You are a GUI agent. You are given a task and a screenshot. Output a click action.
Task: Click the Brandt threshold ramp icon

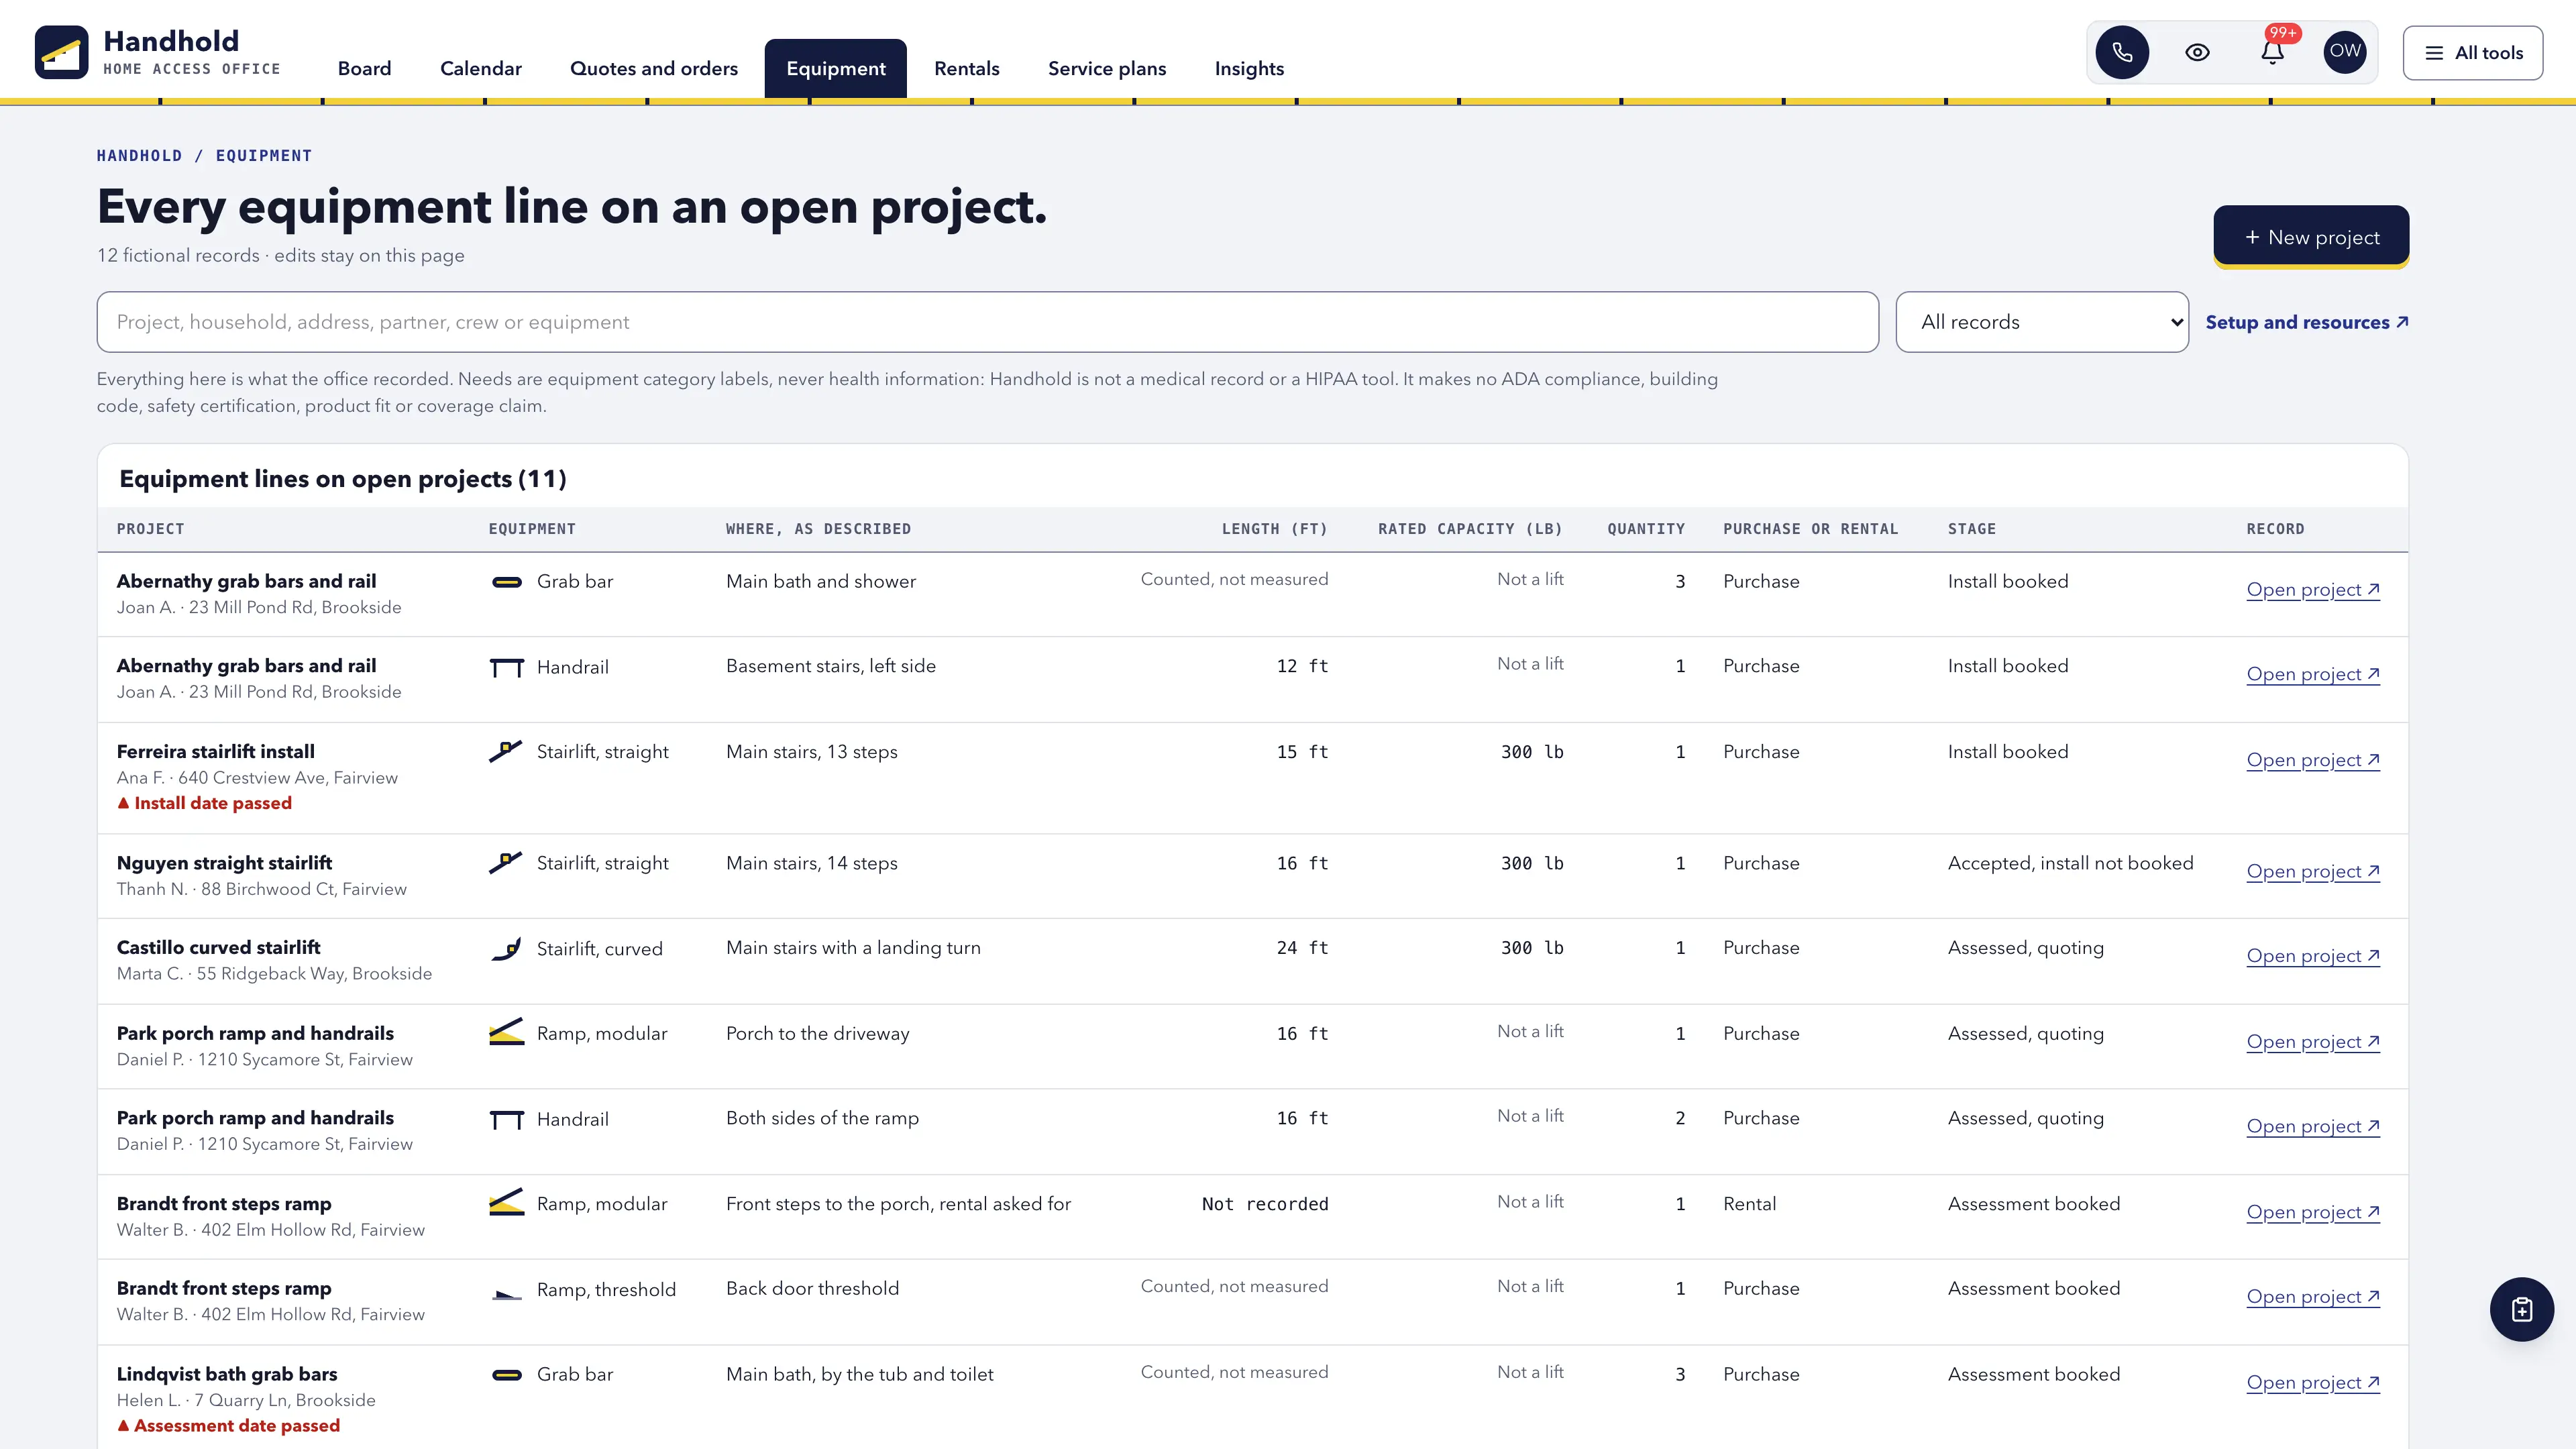pyautogui.click(x=507, y=1292)
